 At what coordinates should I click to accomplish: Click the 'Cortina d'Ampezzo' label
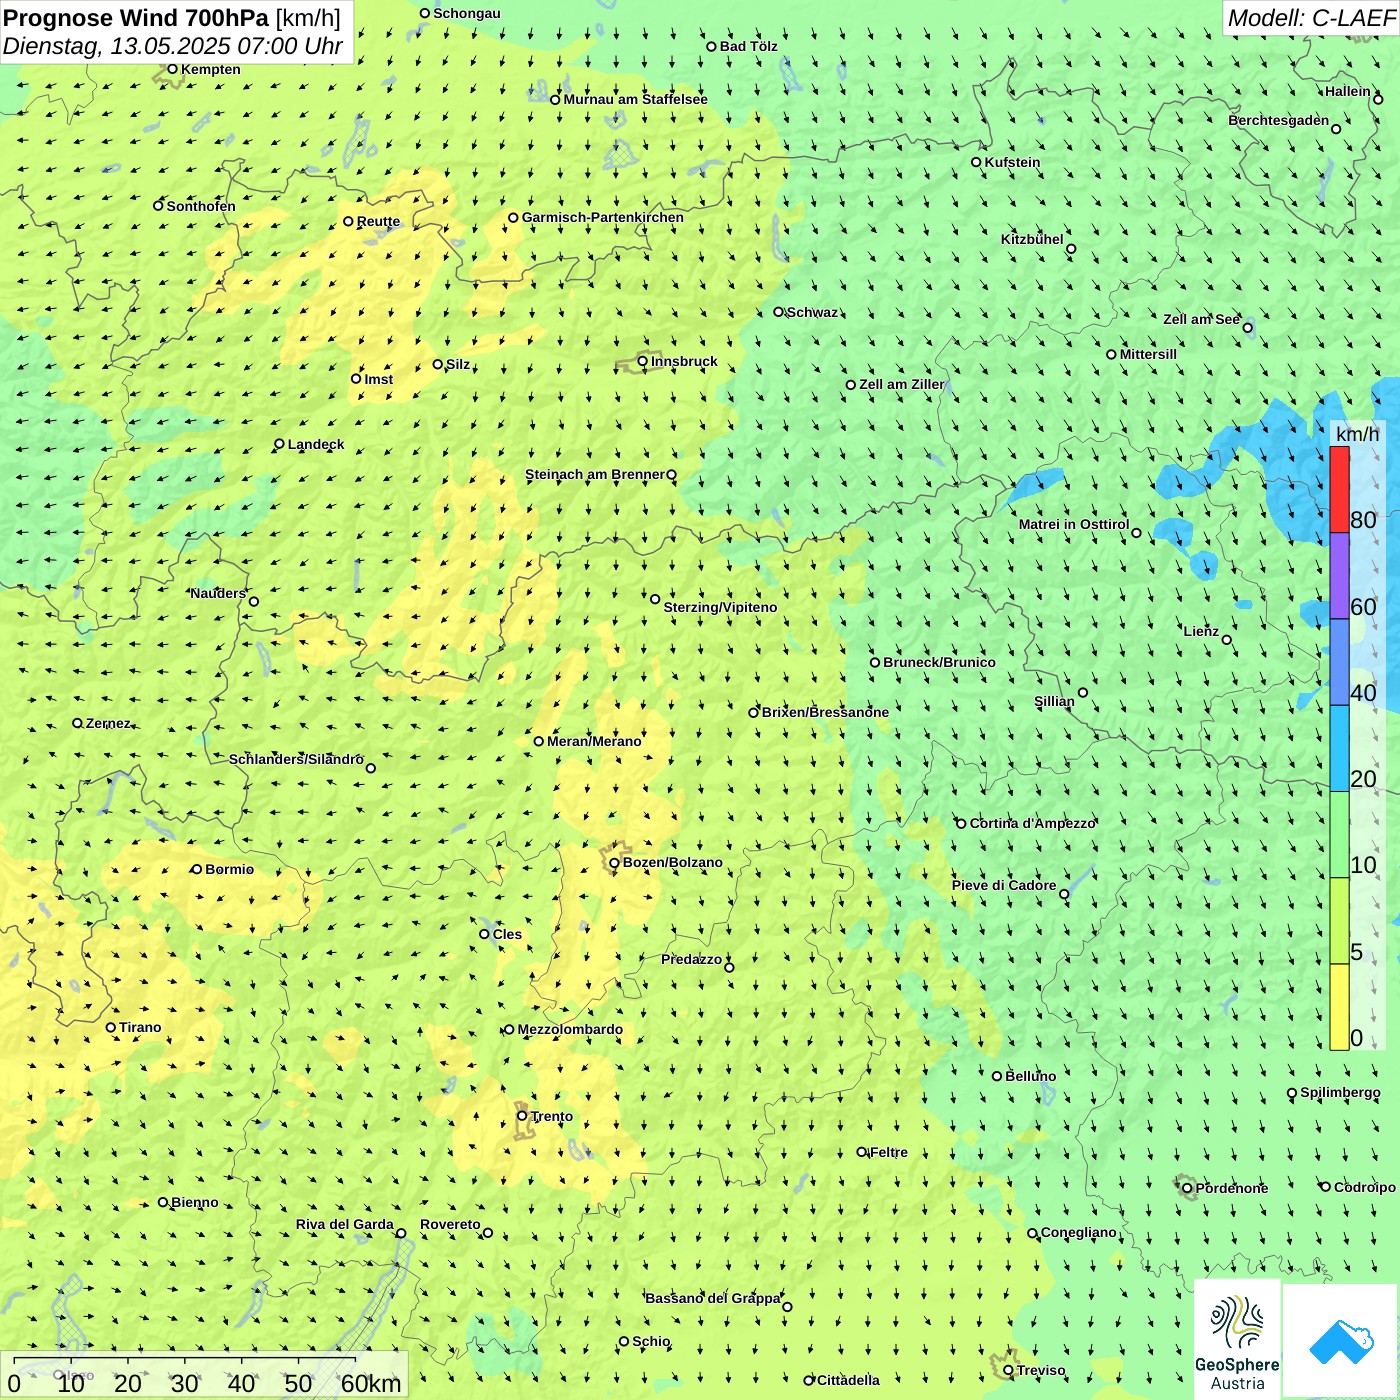(1033, 823)
